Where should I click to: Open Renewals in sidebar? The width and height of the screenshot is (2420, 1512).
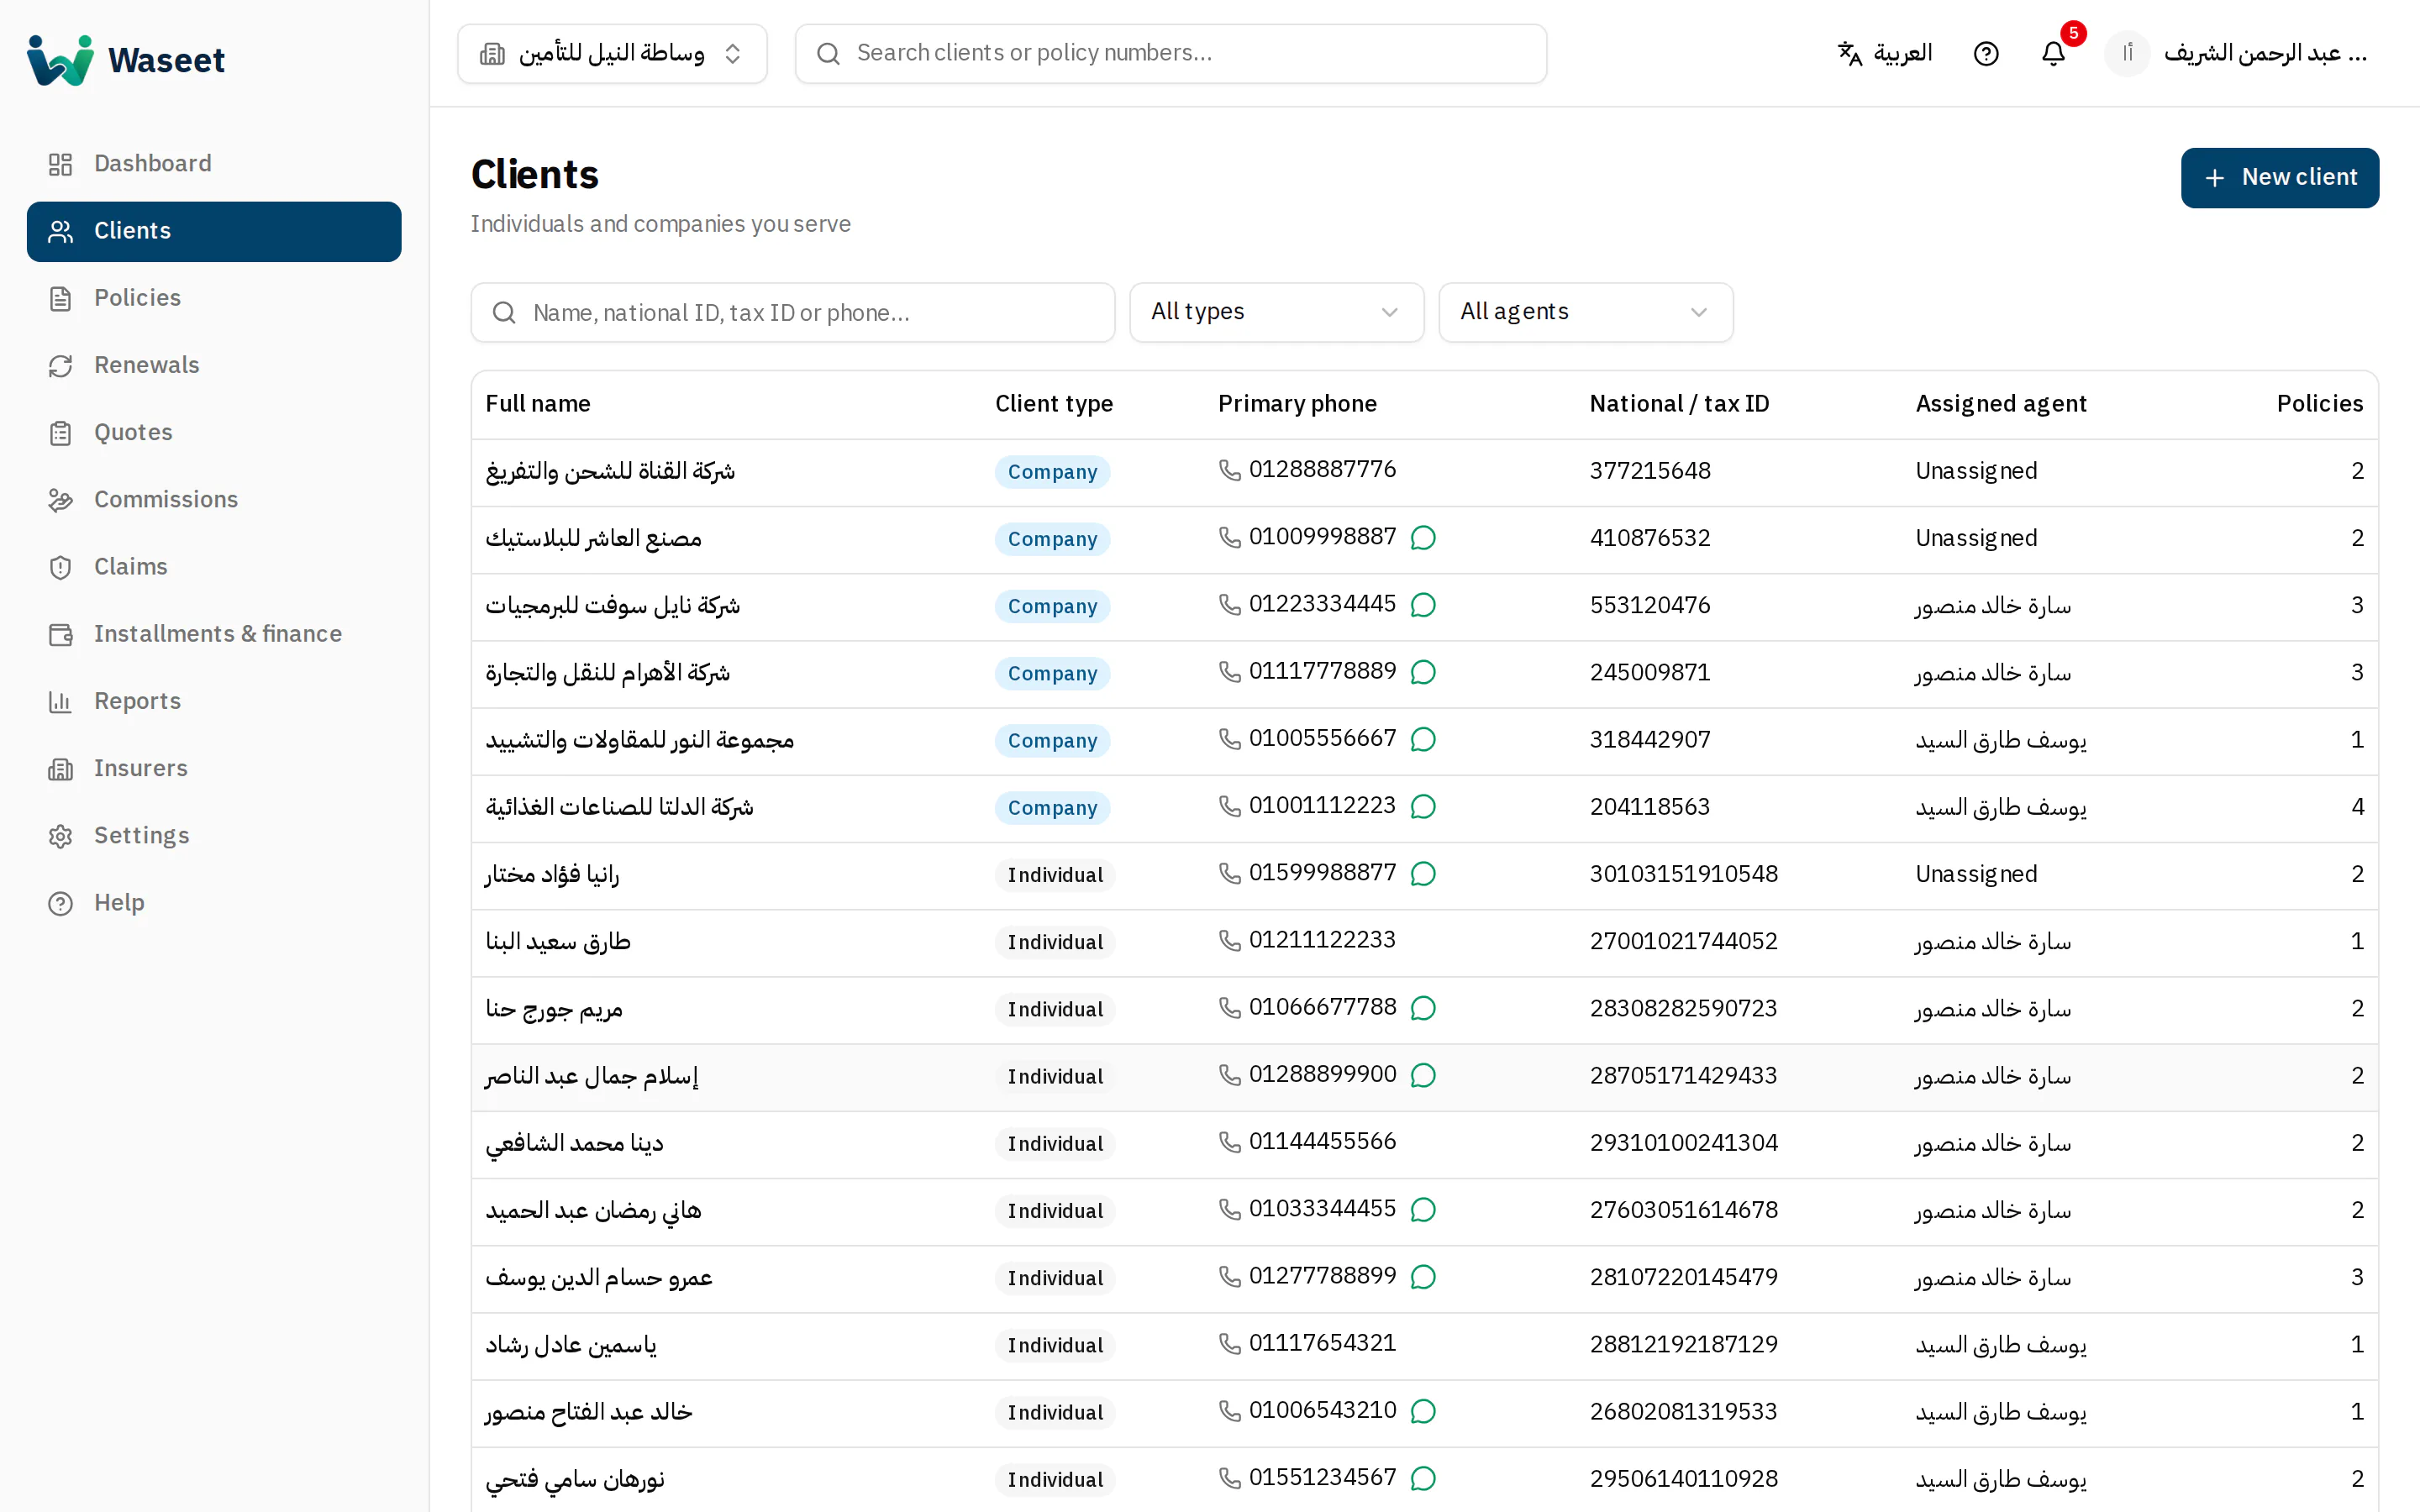(x=214, y=365)
